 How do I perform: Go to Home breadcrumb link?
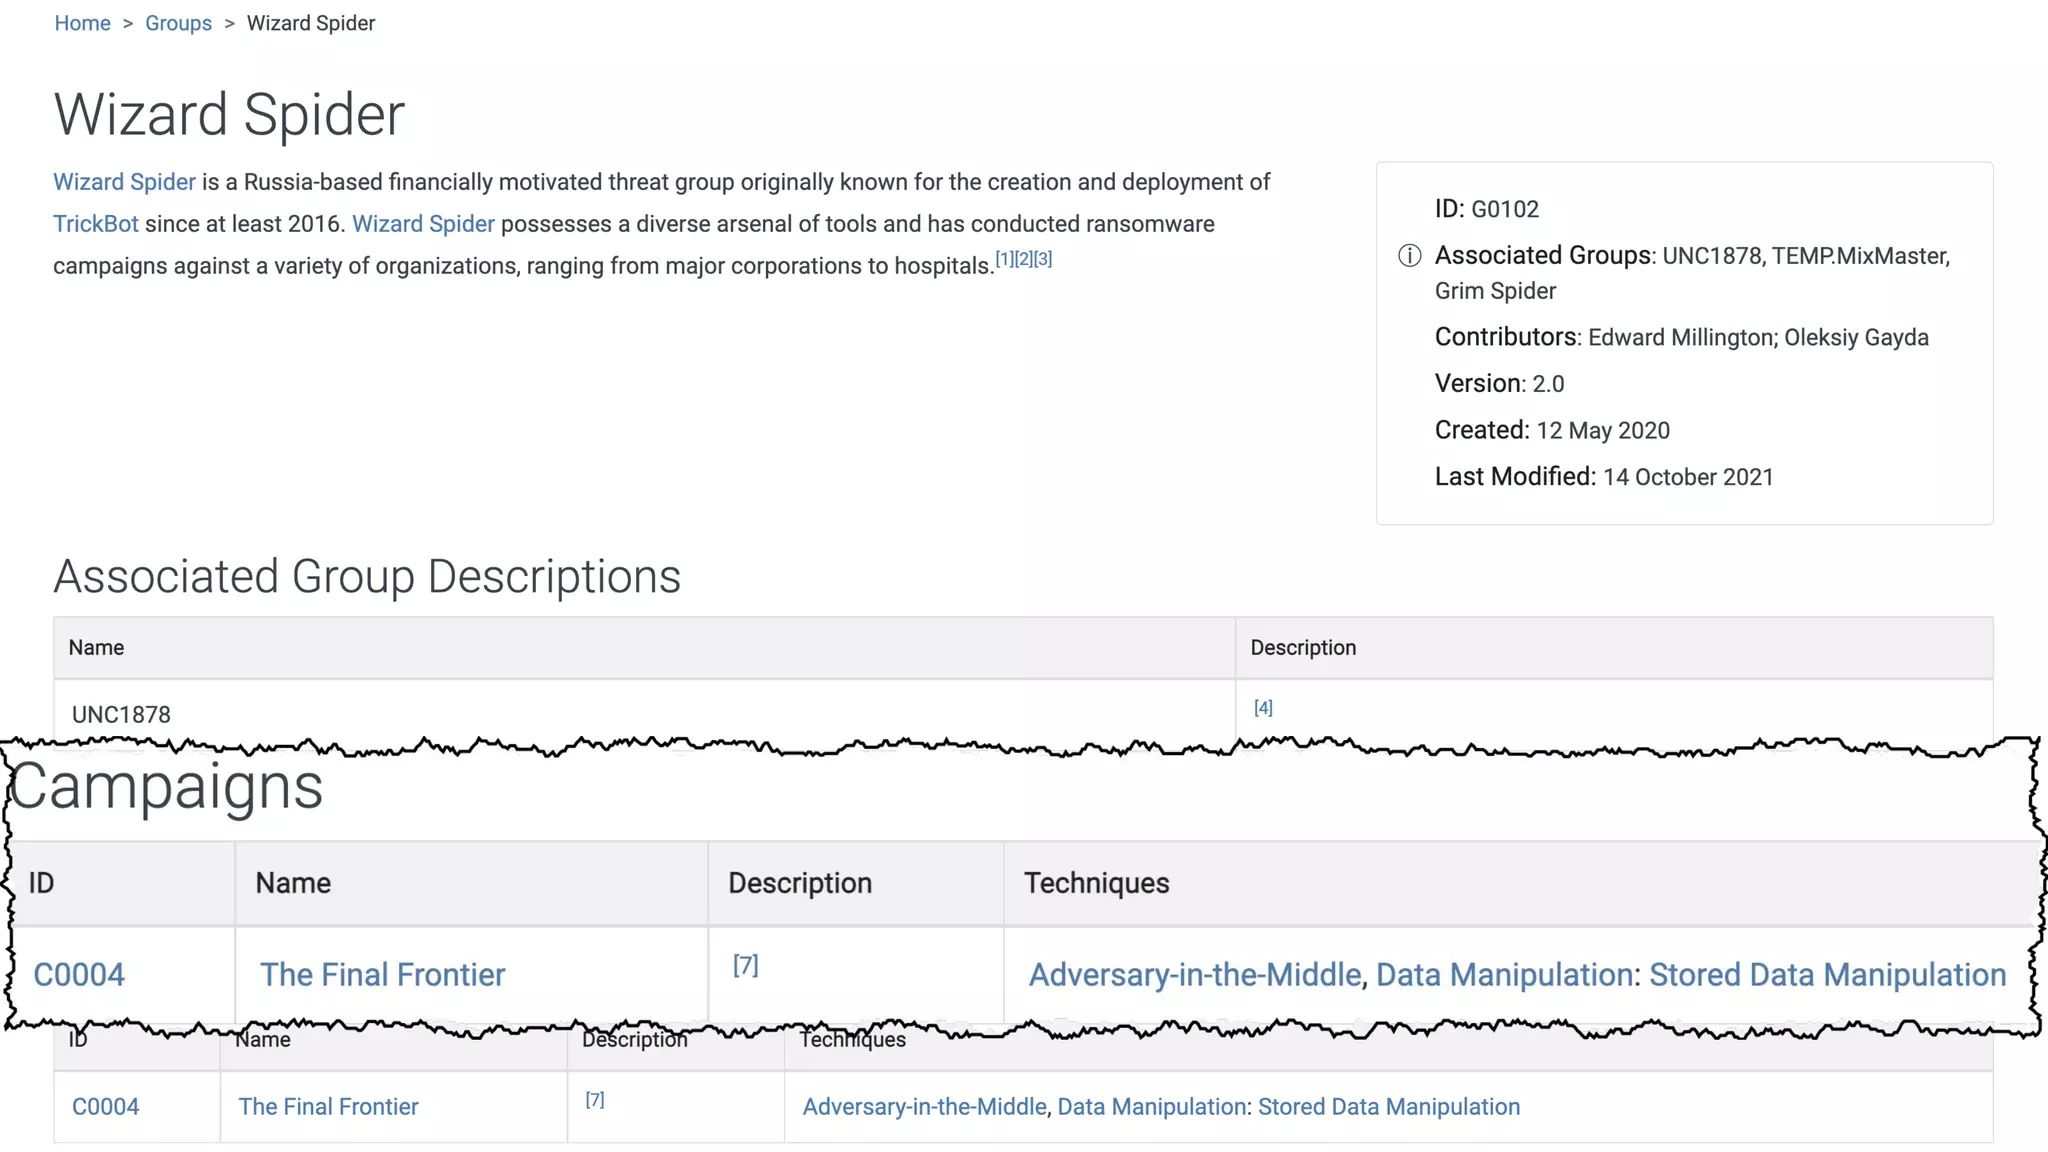coord(82,23)
